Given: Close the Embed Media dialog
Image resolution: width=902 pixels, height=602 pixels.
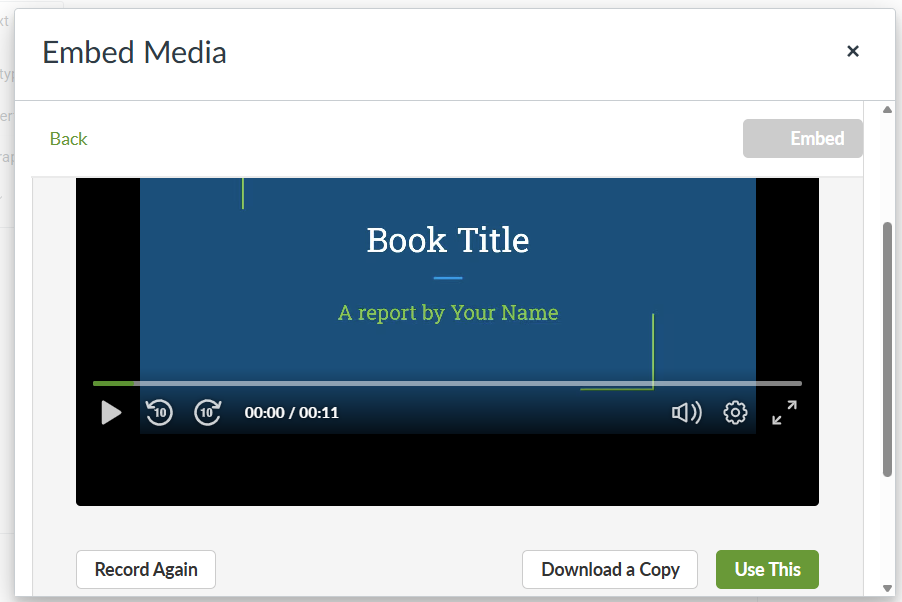Looking at the screenshot, I should click(x=852, y=51).
